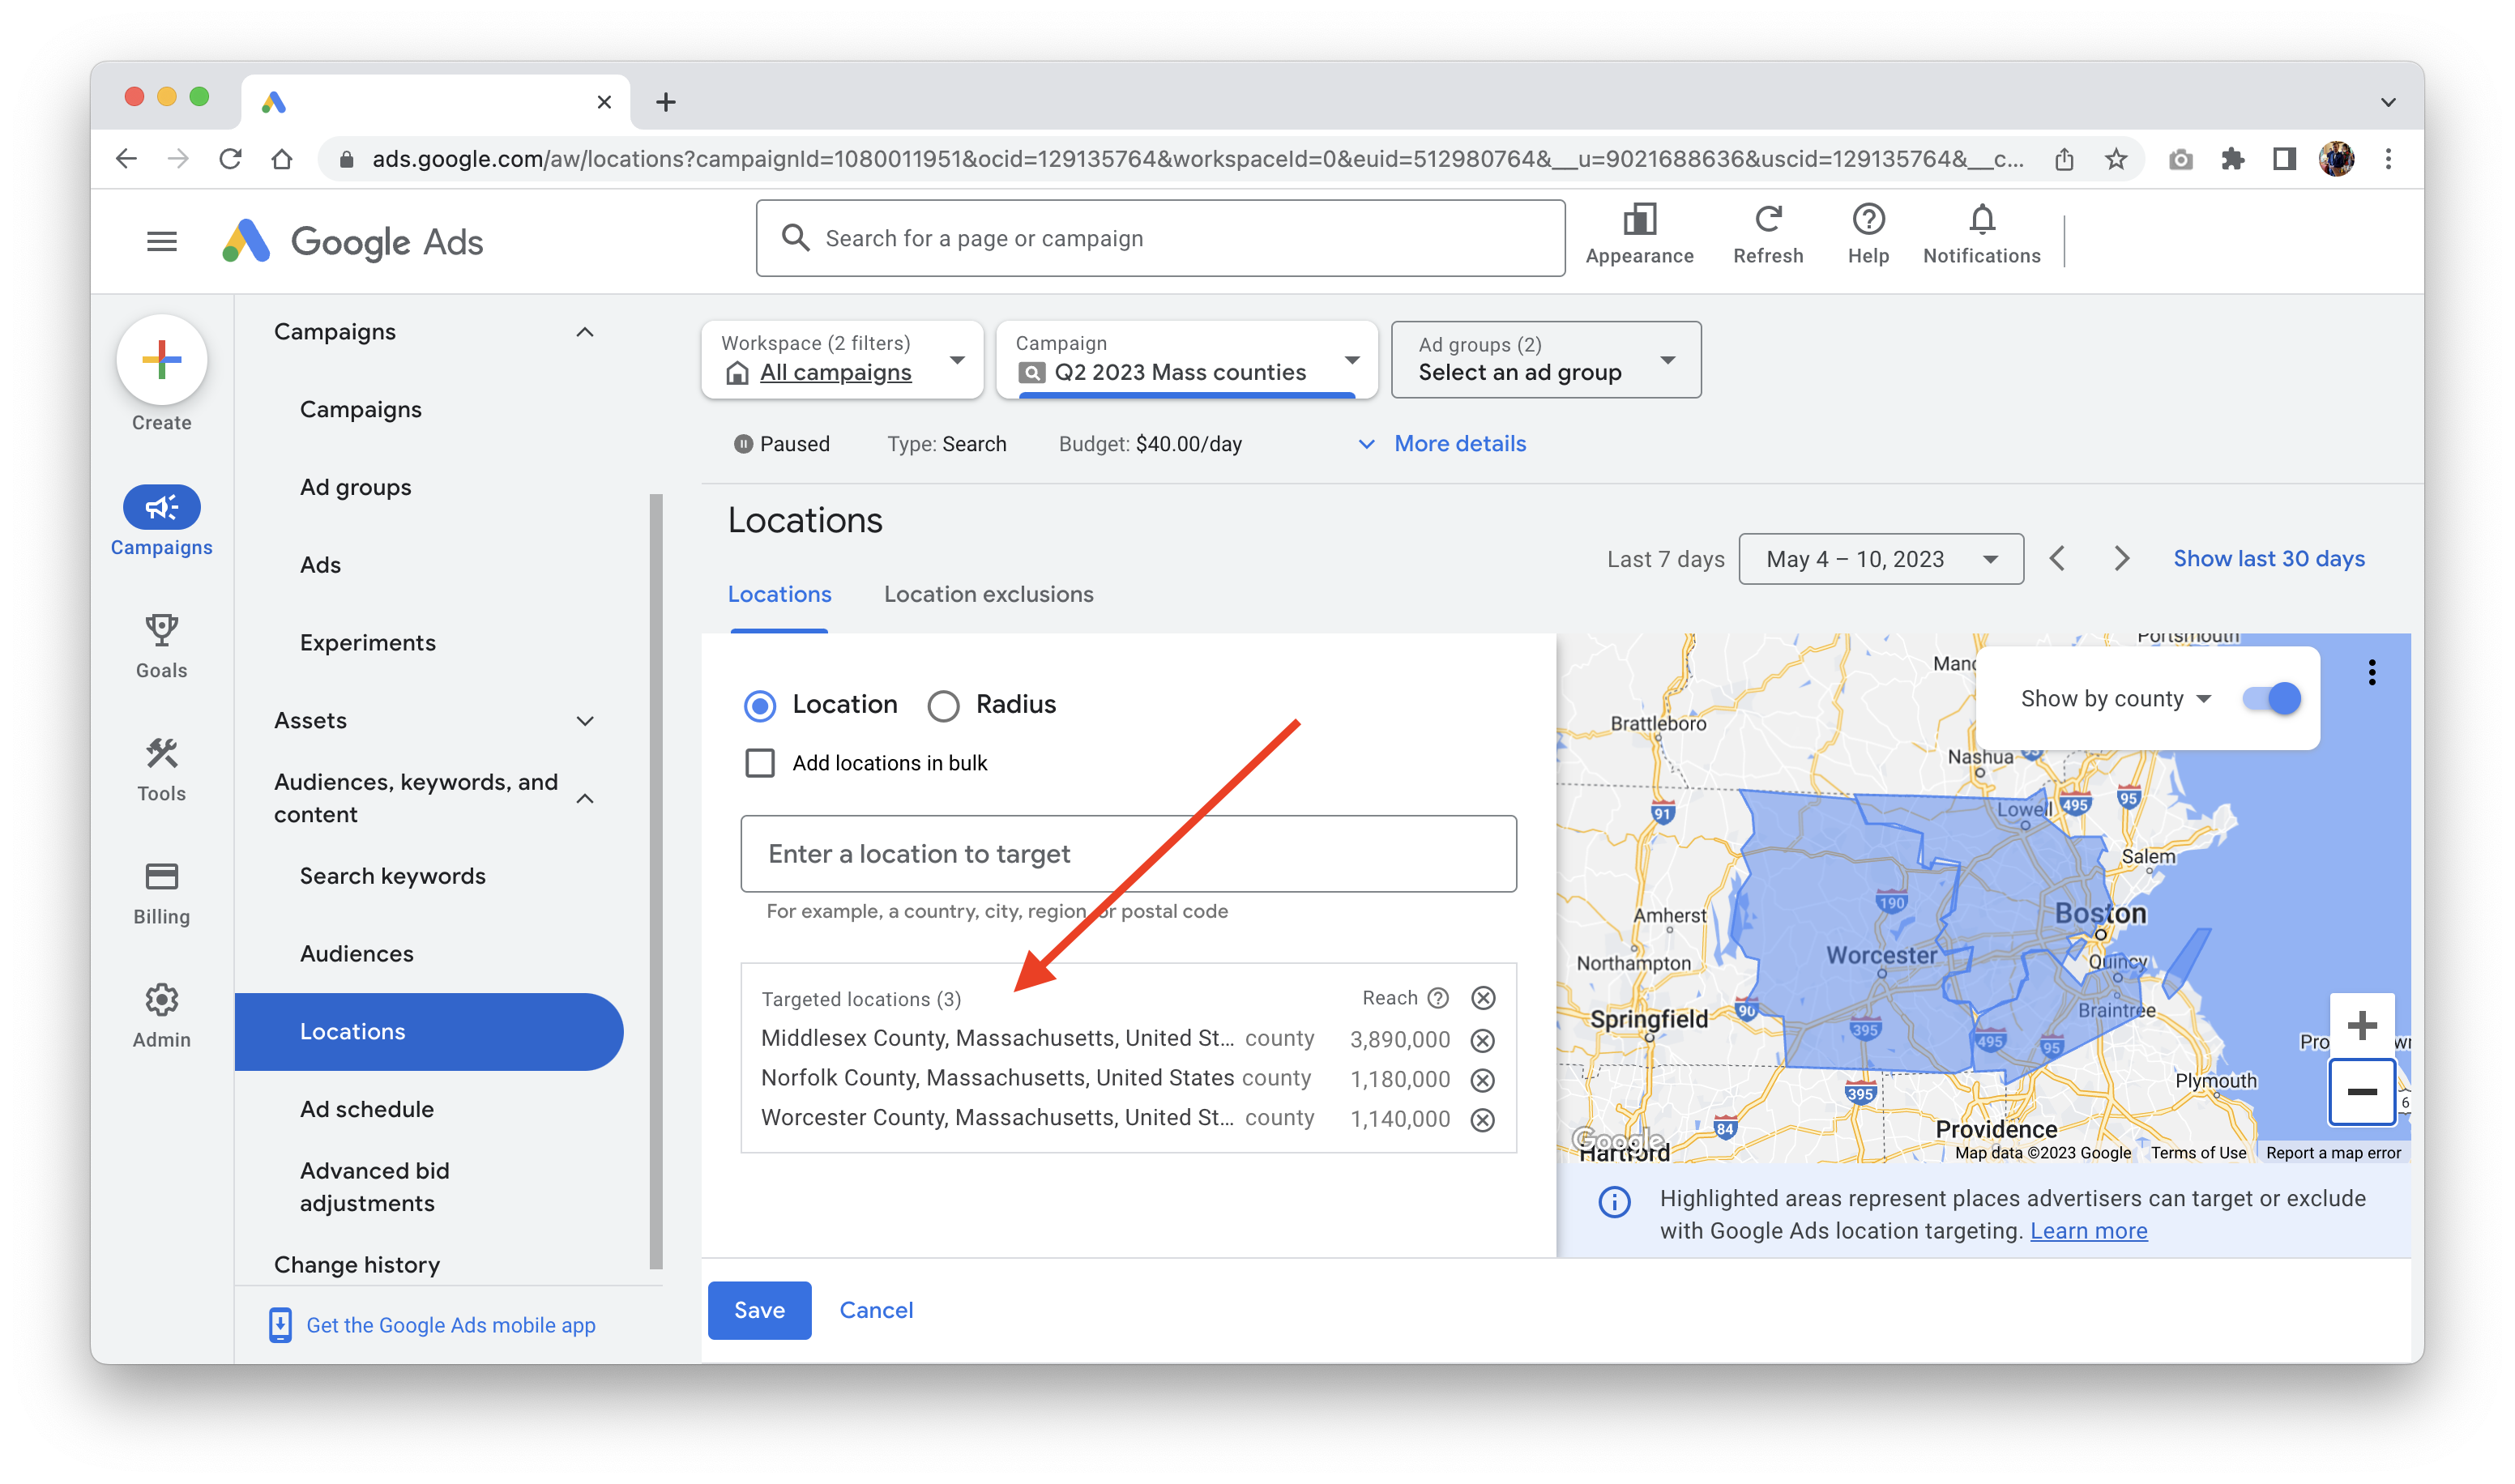Switch to the Locations tab
Viewport: 2515px width, 1484px height.
(779, 594)
